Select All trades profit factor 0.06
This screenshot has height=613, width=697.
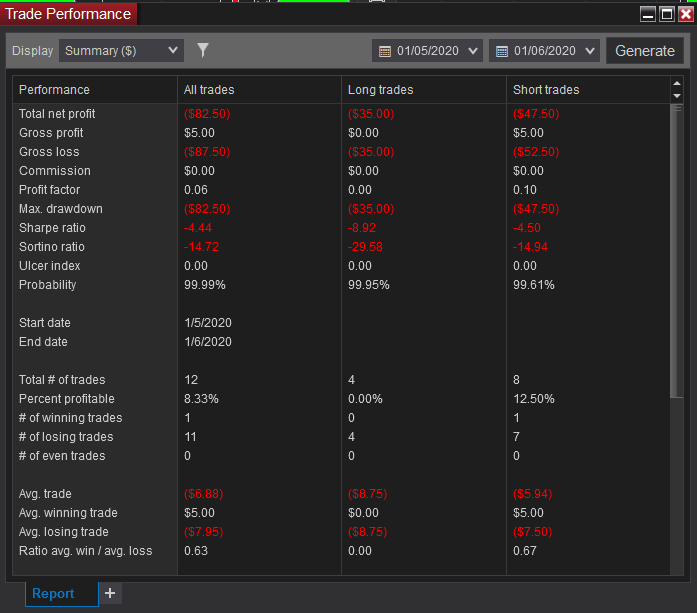point(196,190)
